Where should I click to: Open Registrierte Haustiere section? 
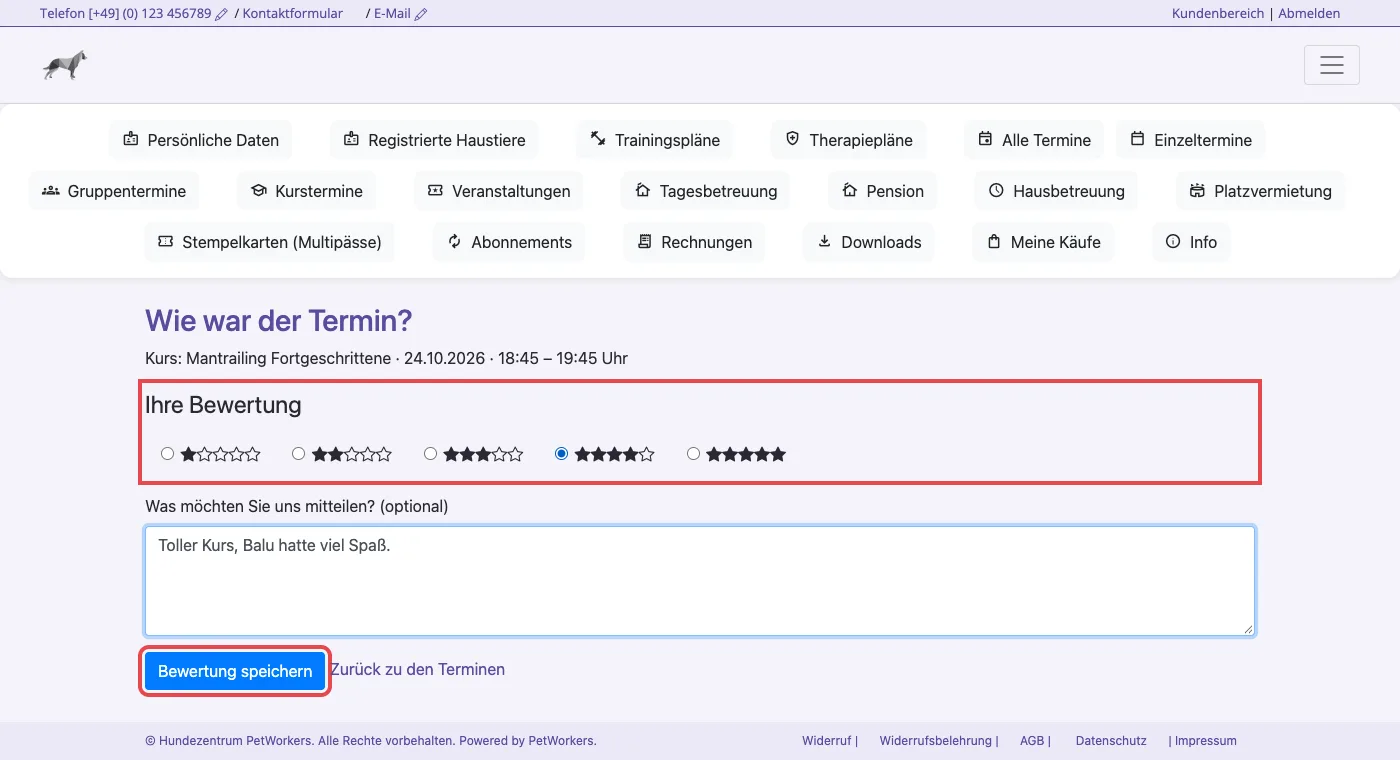pos(434,140)
